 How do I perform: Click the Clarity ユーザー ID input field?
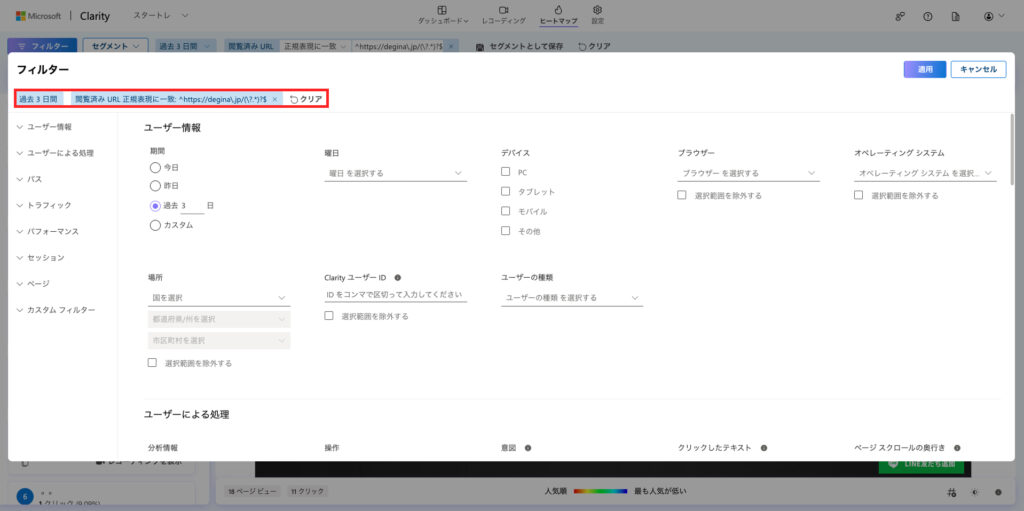click(x=395, y=295)
